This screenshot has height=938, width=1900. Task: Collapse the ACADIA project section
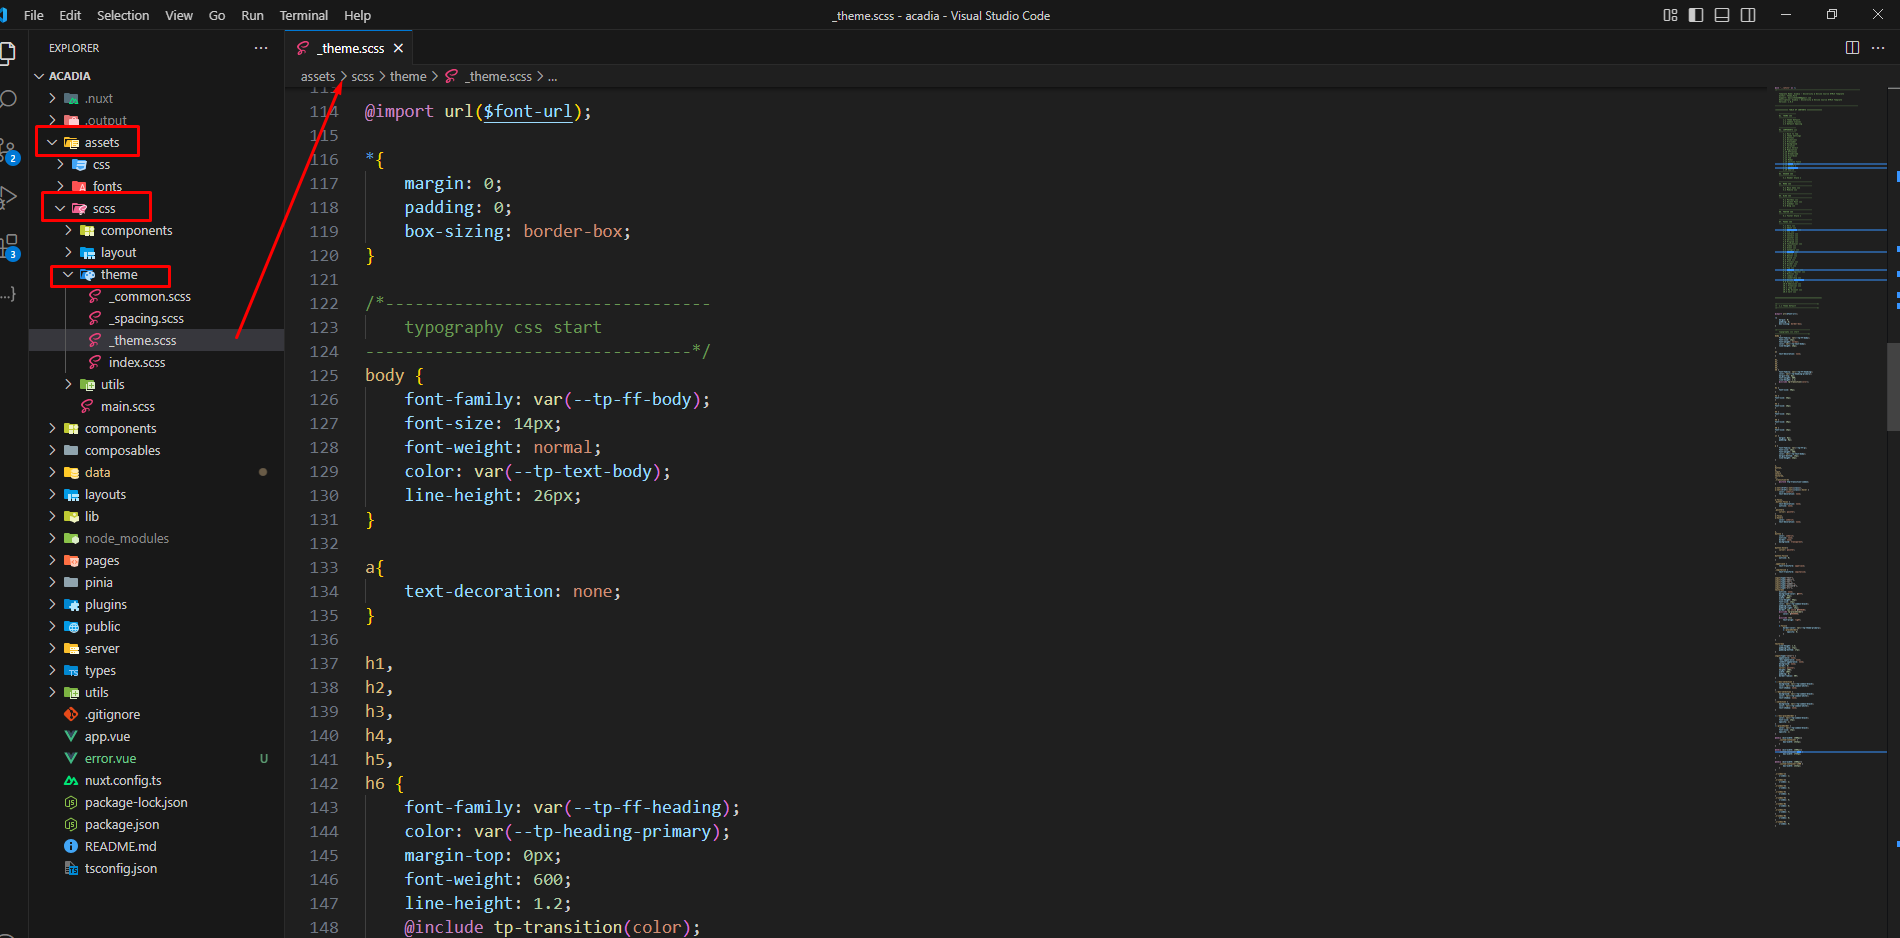point(157,76)
